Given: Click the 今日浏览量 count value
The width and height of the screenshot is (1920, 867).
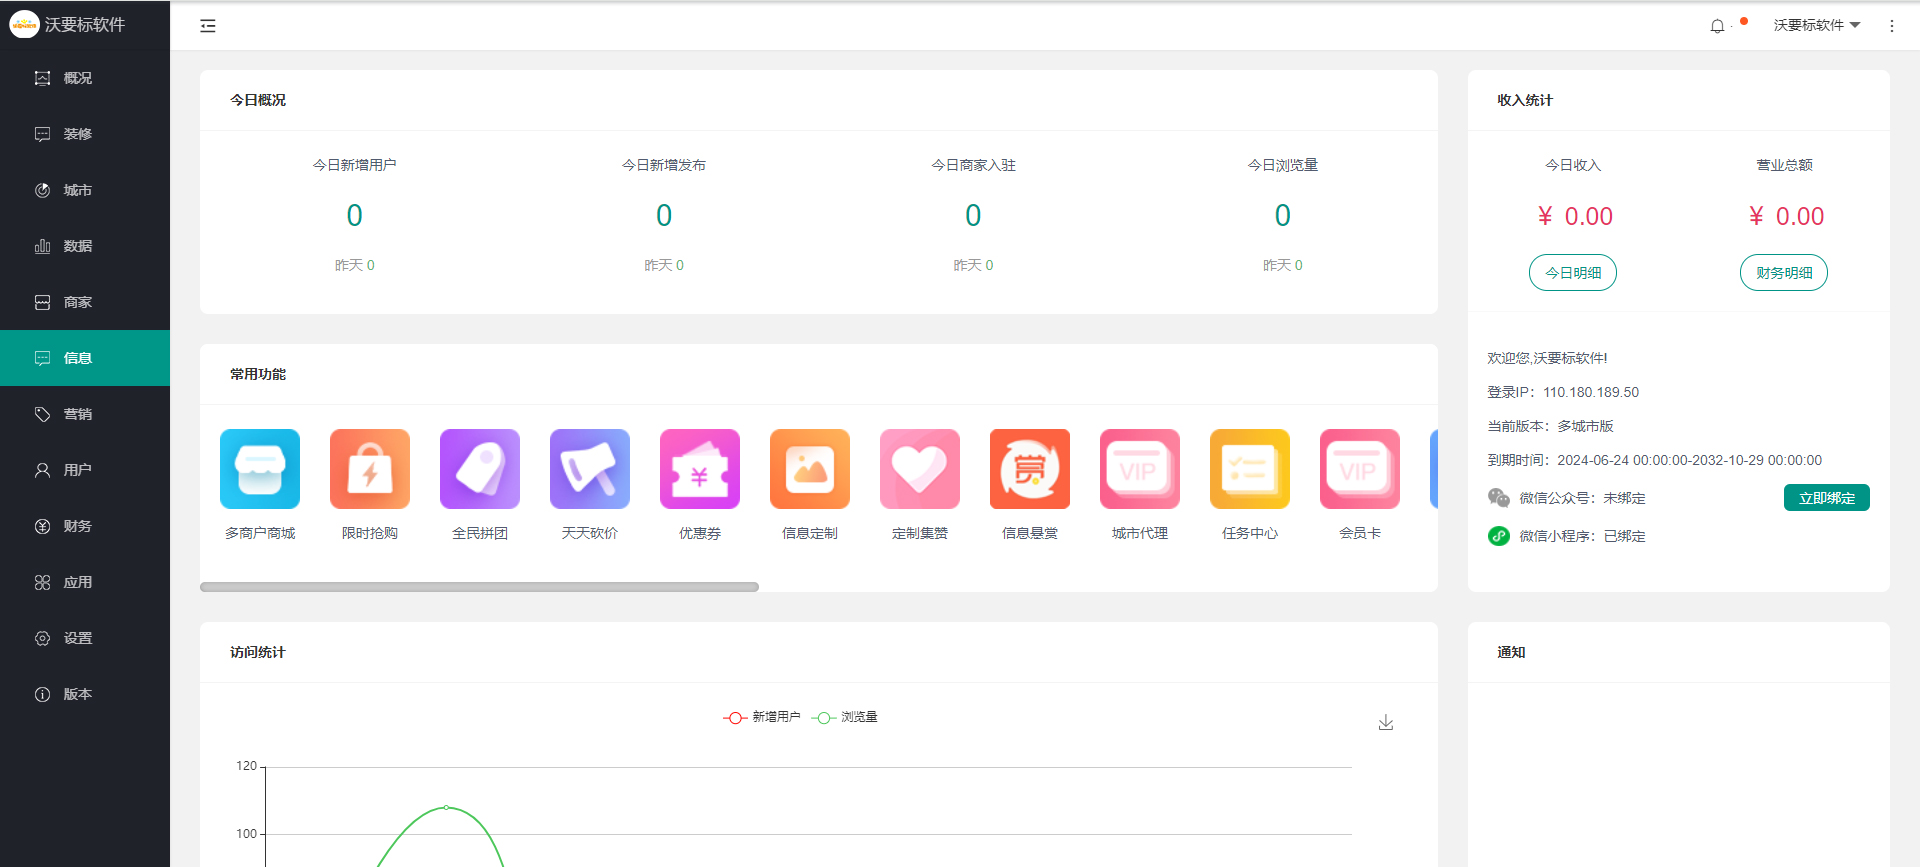Looking at the screenshot, I should pos(1283,215).
